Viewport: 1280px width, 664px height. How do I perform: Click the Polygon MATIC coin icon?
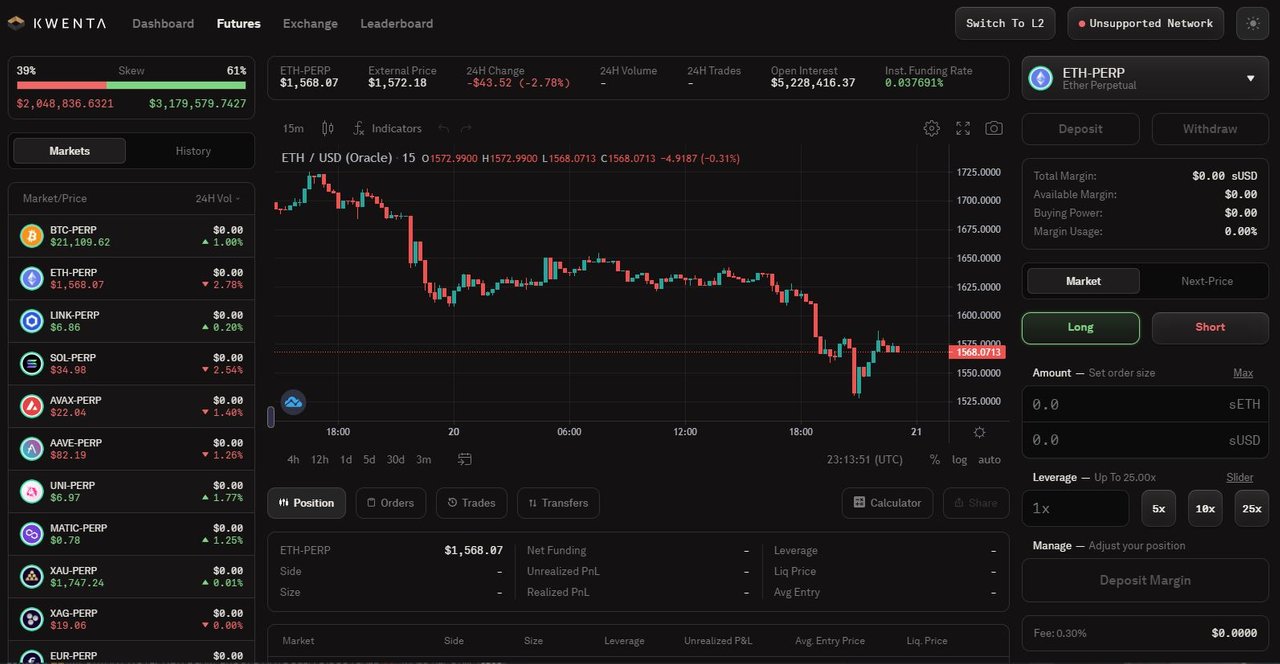tap(32, 534)
